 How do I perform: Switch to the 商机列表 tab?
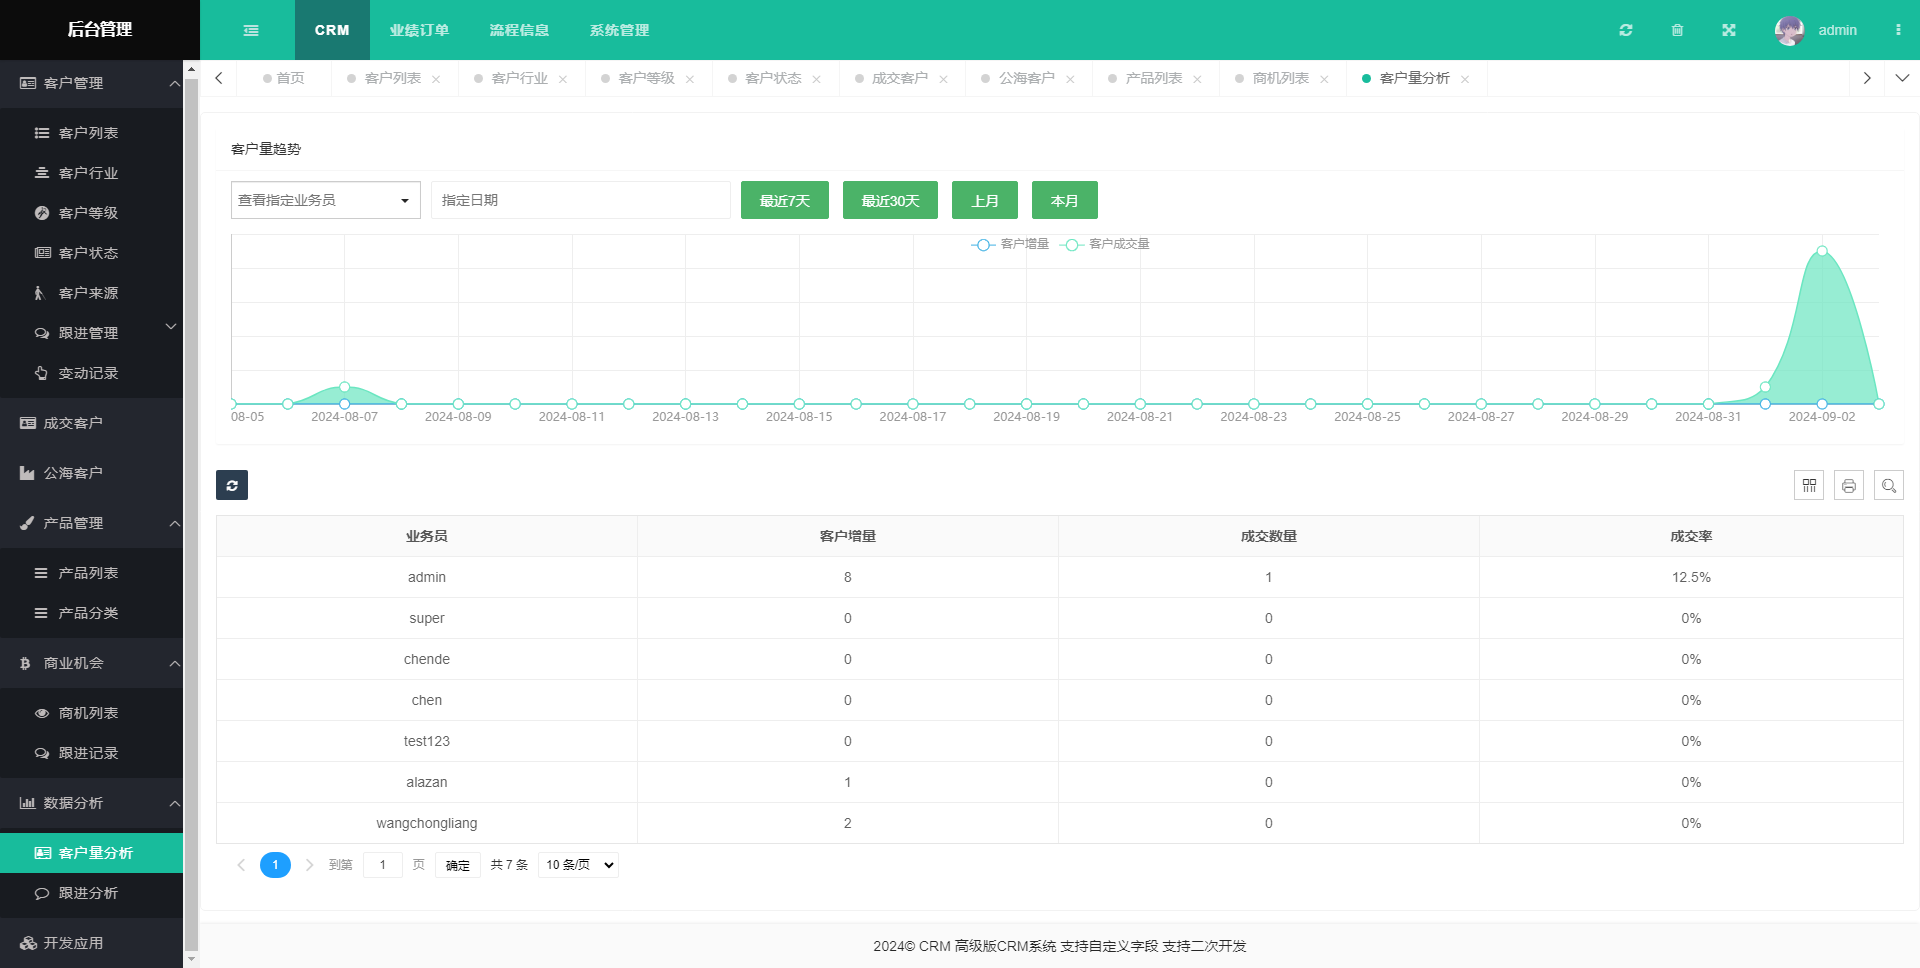pos(1280,78)
